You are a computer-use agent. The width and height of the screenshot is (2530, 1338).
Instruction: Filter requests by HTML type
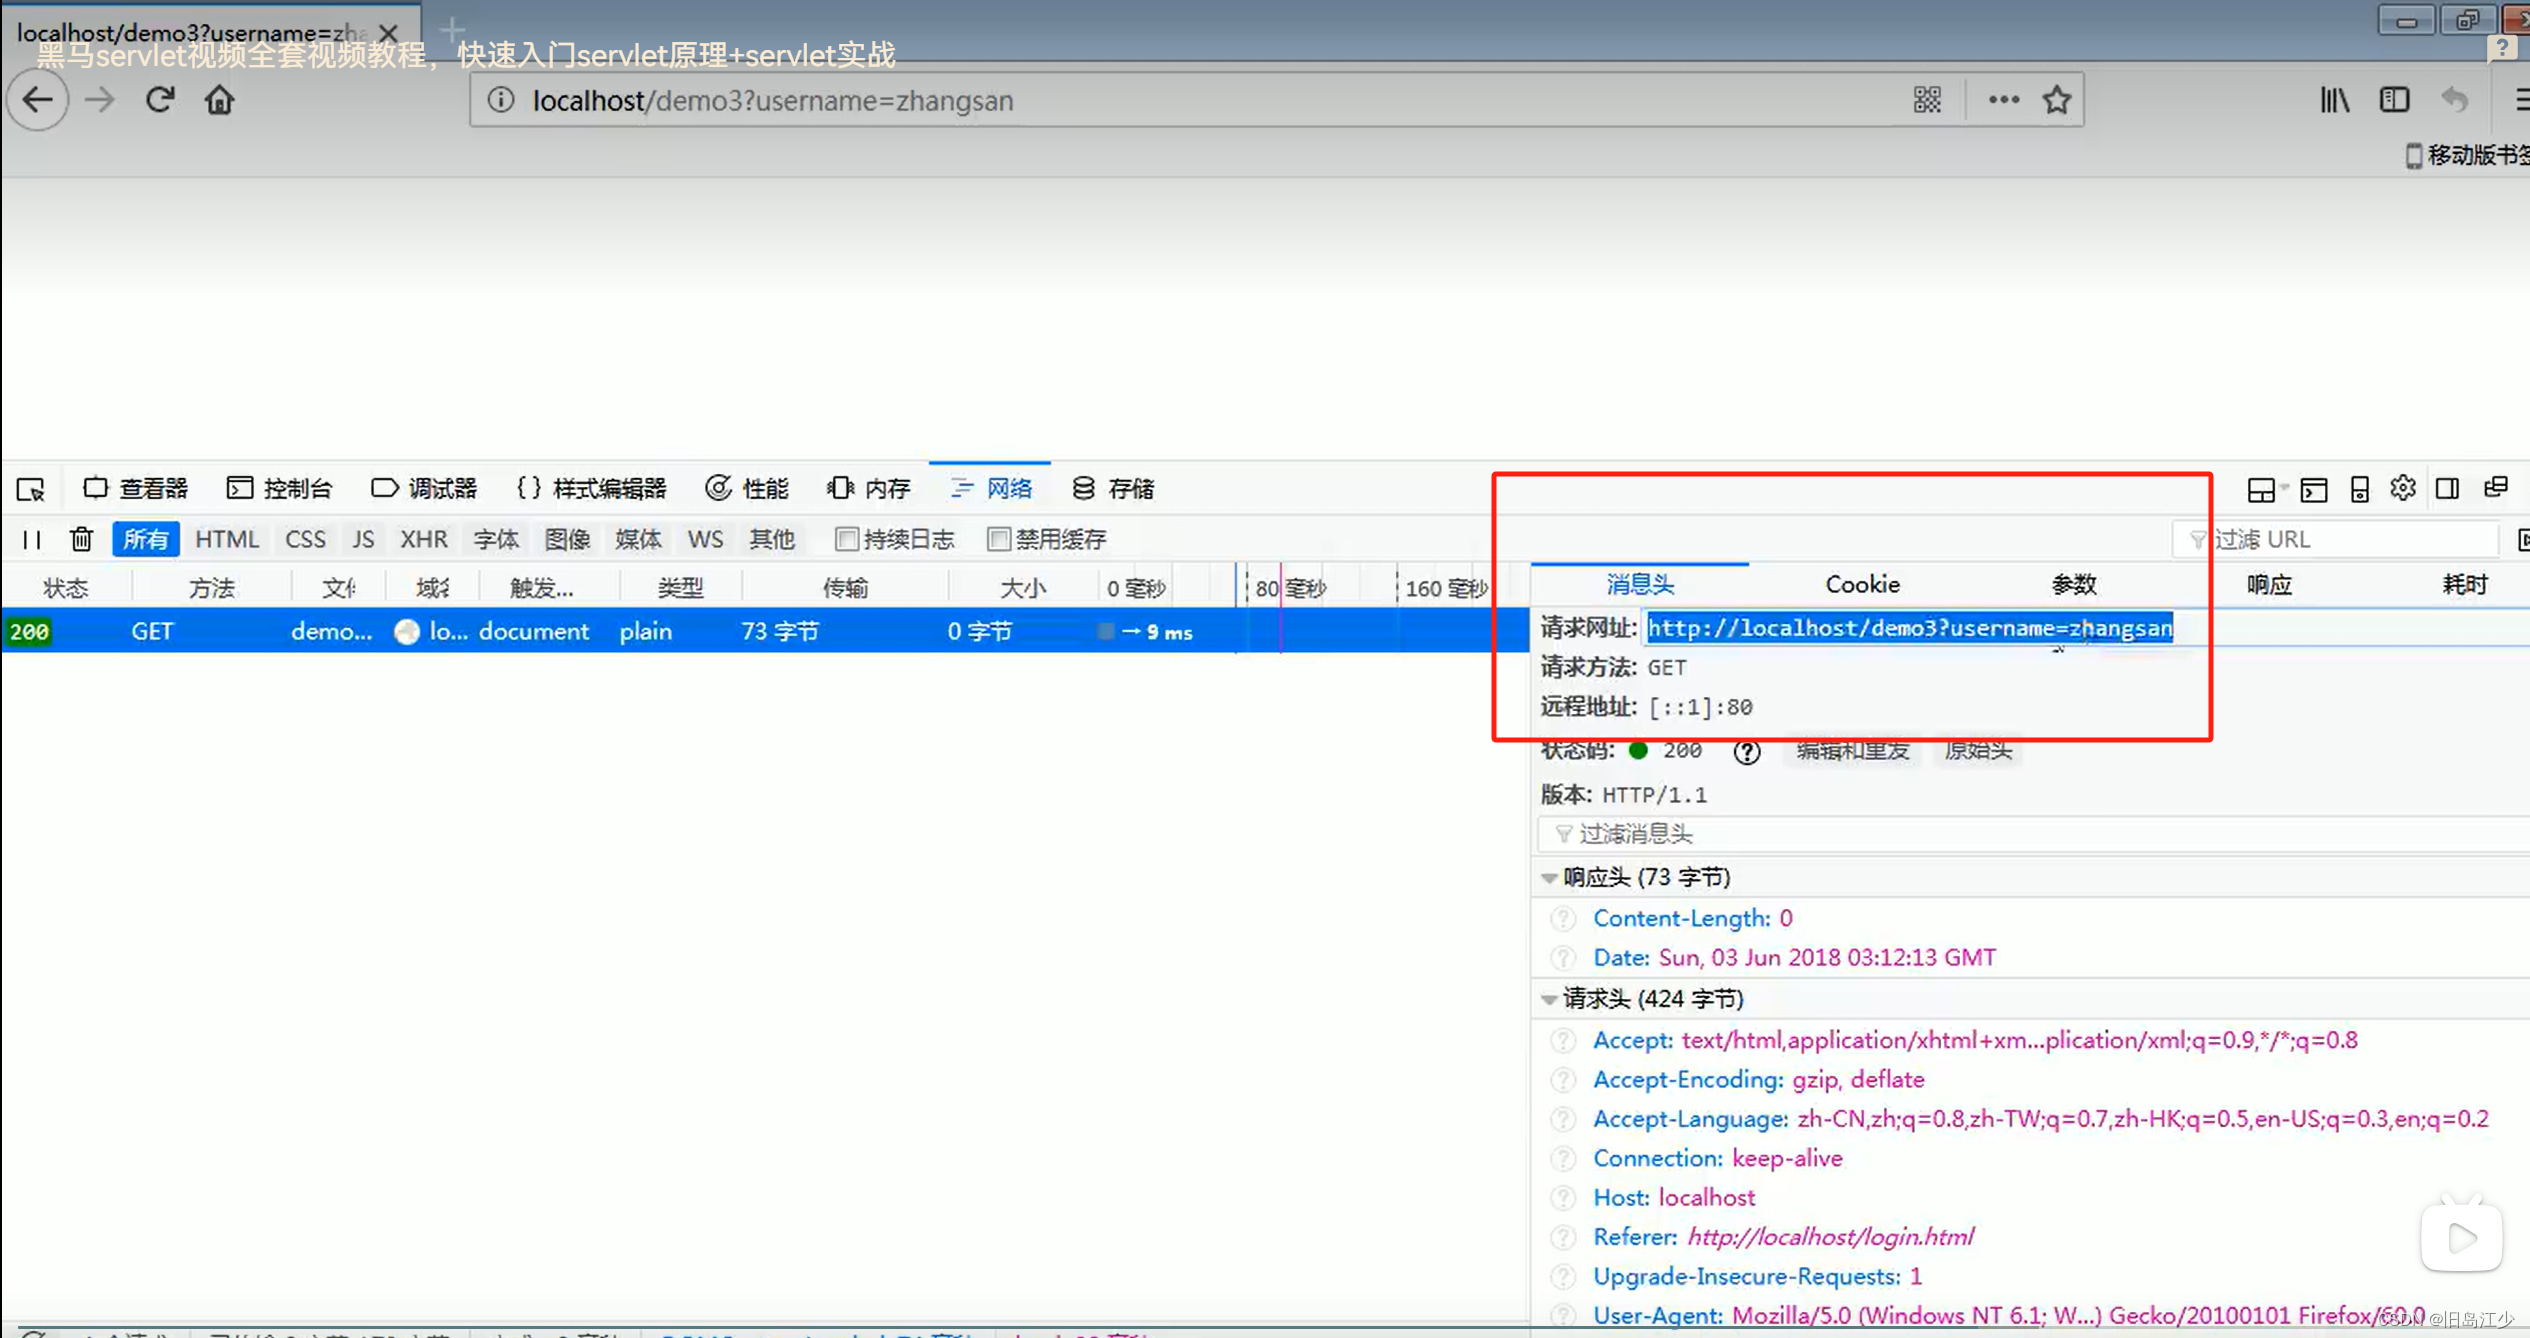[227, 539]
